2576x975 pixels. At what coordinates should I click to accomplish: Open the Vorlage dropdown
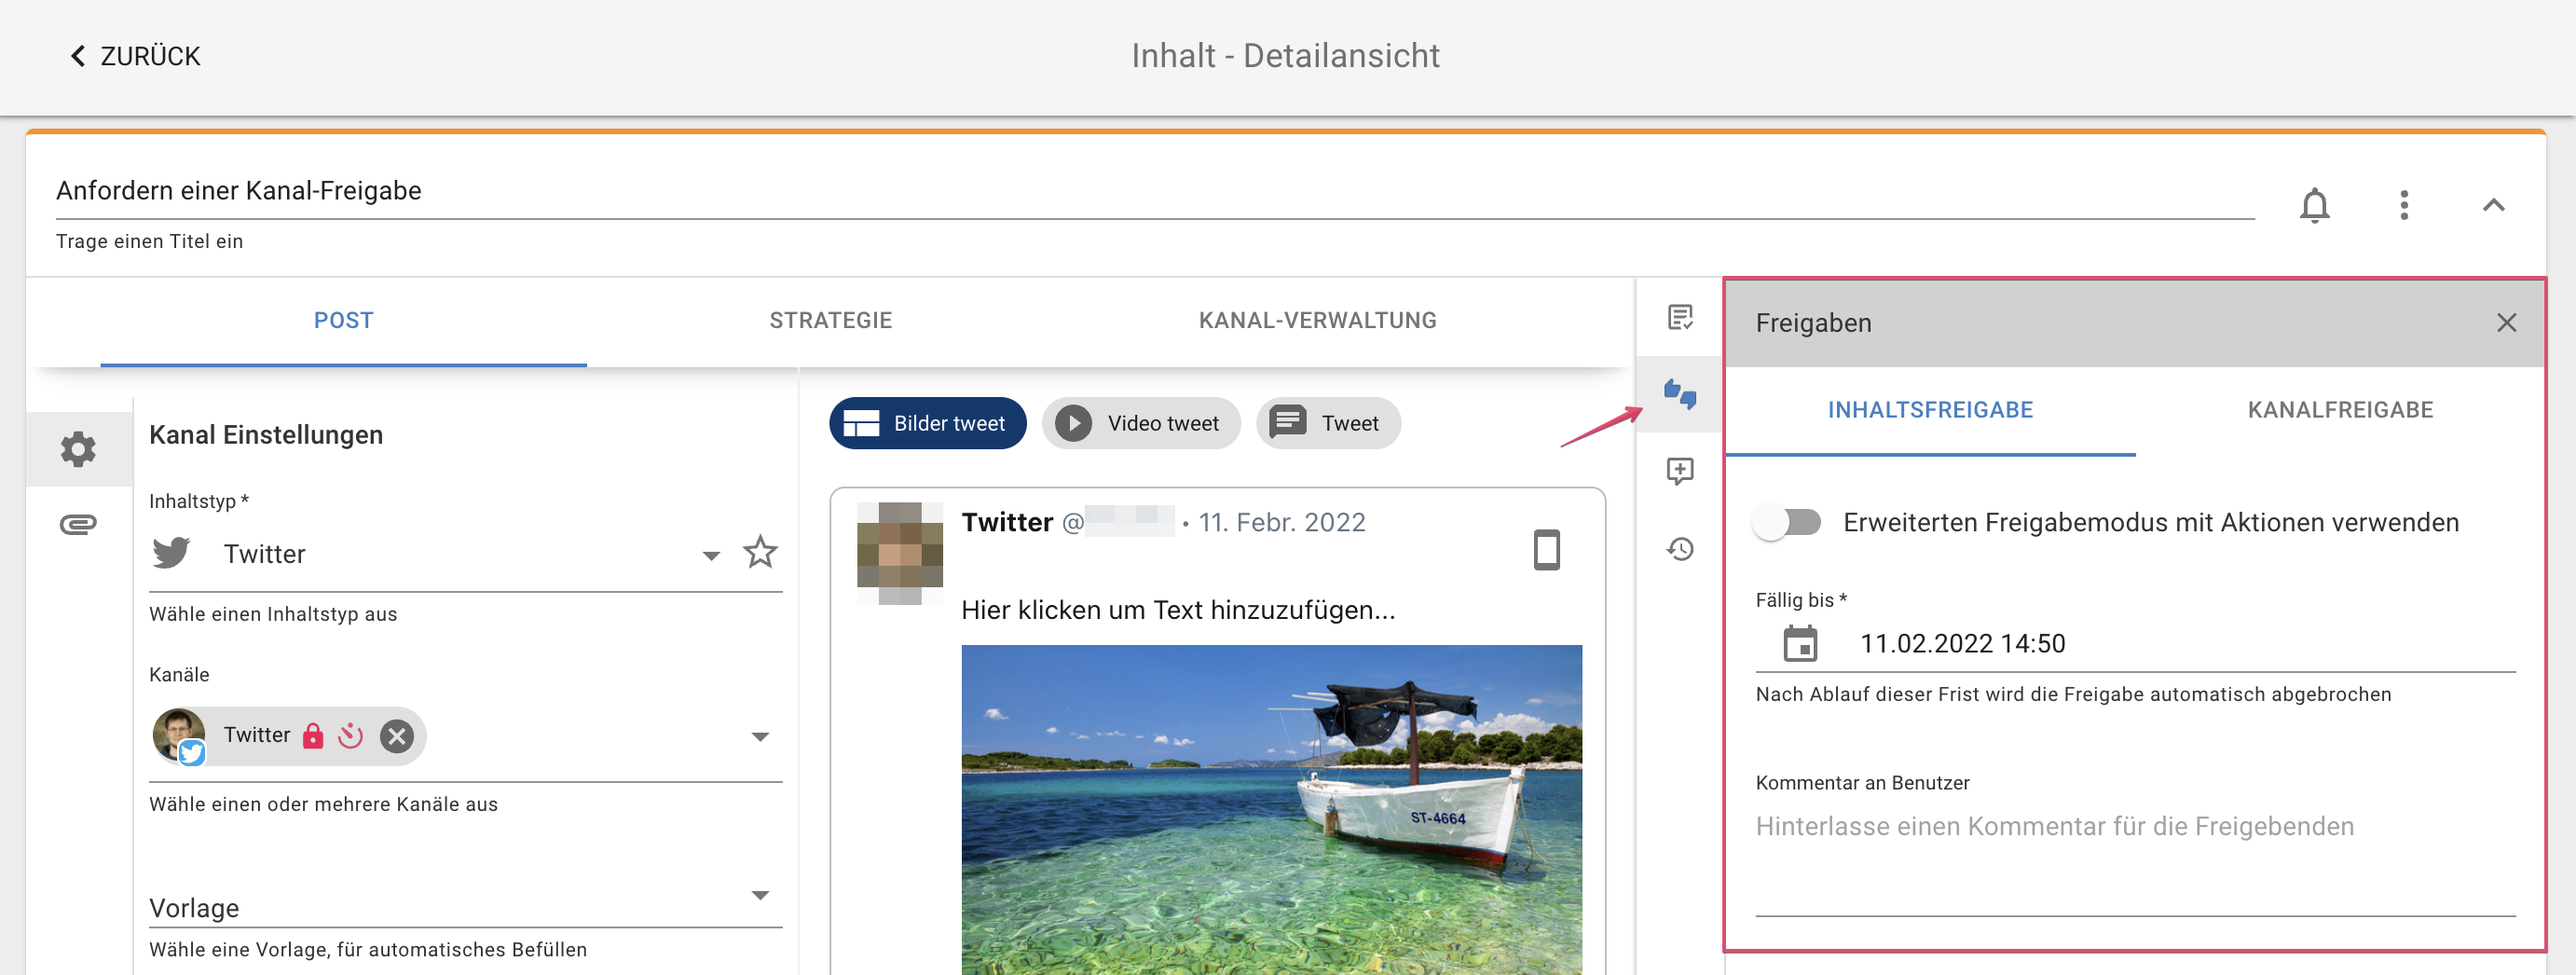point(465,906)
